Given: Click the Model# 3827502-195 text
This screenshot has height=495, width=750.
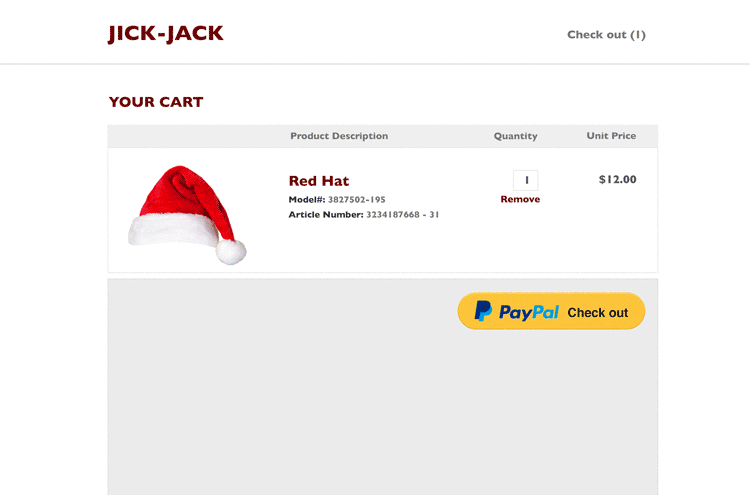Looking at the screenshot, I should click(337, 199).
